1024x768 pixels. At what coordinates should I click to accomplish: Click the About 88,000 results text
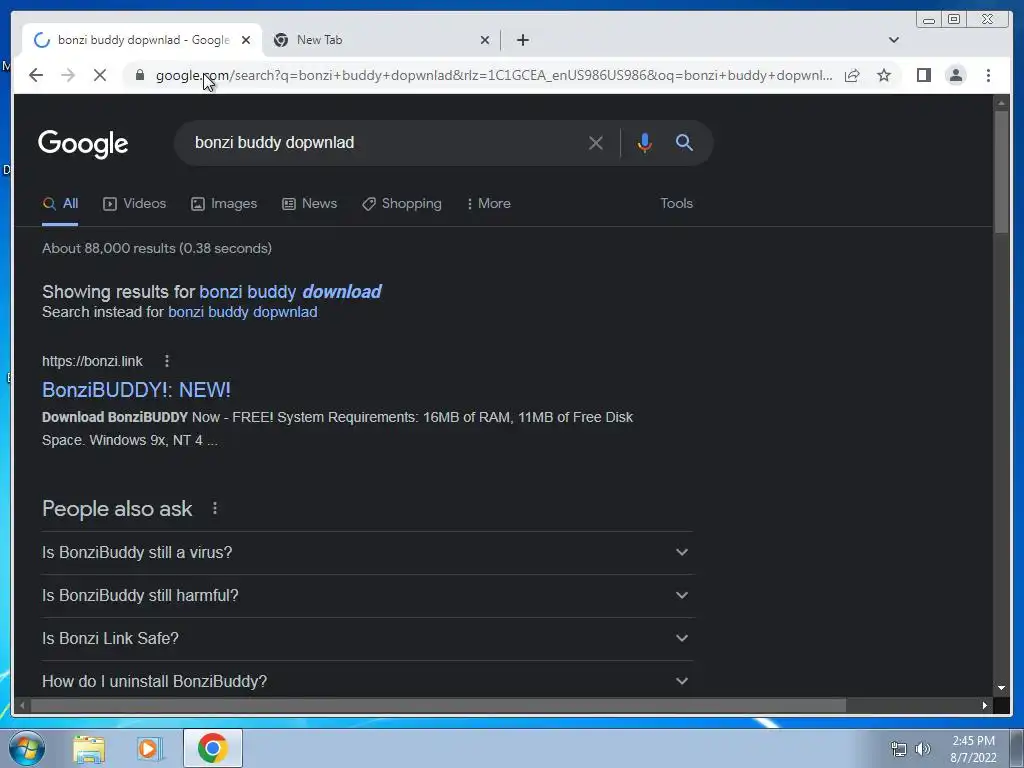tap(157, 248)
